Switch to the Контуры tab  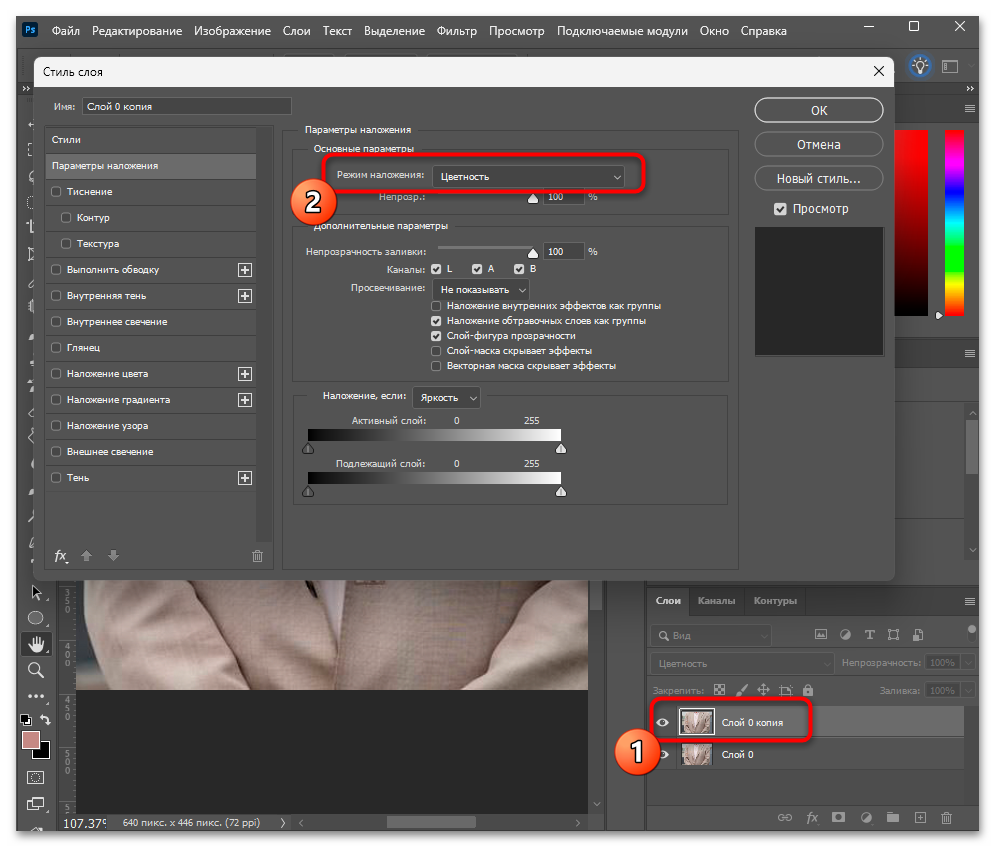pos(775,600)
